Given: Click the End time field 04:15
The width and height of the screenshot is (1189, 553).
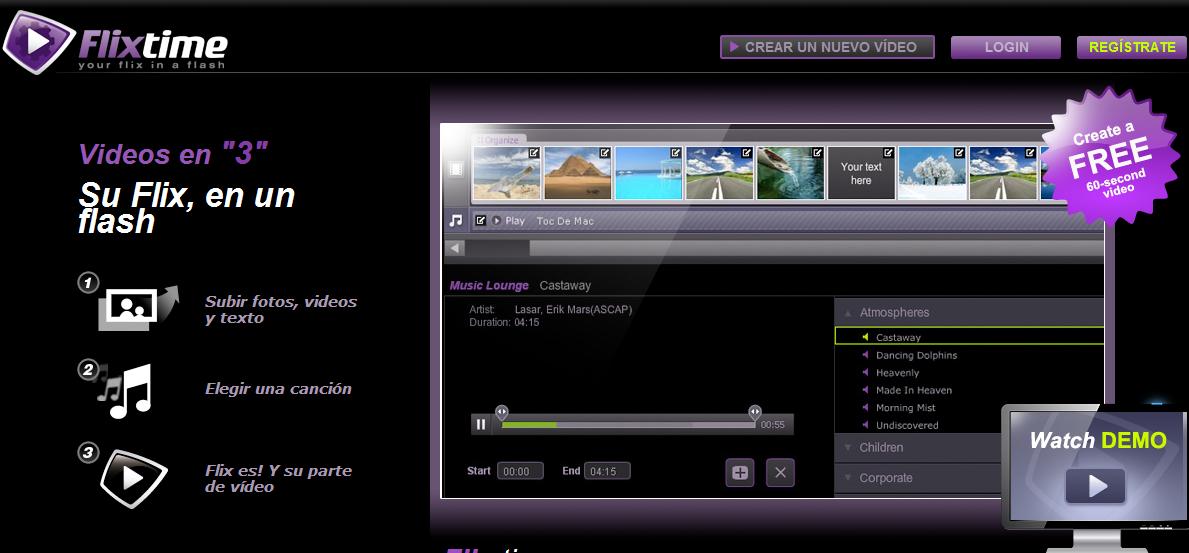Looking at the screenshot, I should tap(607, 471).
